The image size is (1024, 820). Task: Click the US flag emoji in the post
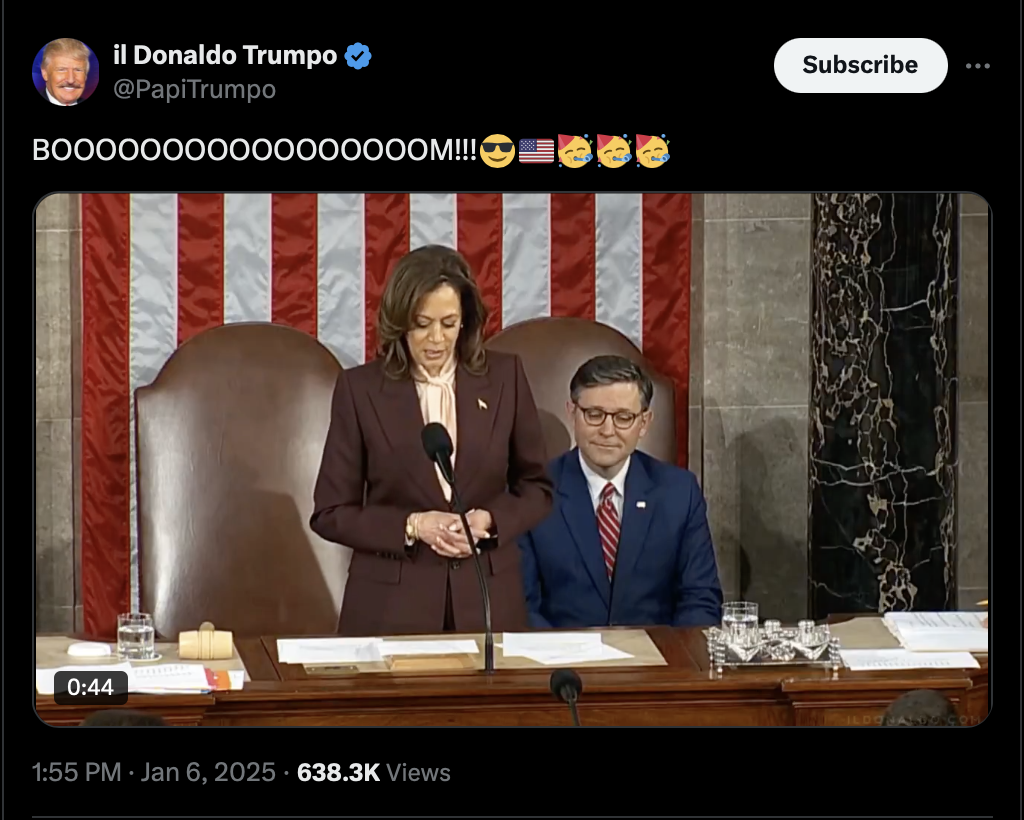pos(536,151)
